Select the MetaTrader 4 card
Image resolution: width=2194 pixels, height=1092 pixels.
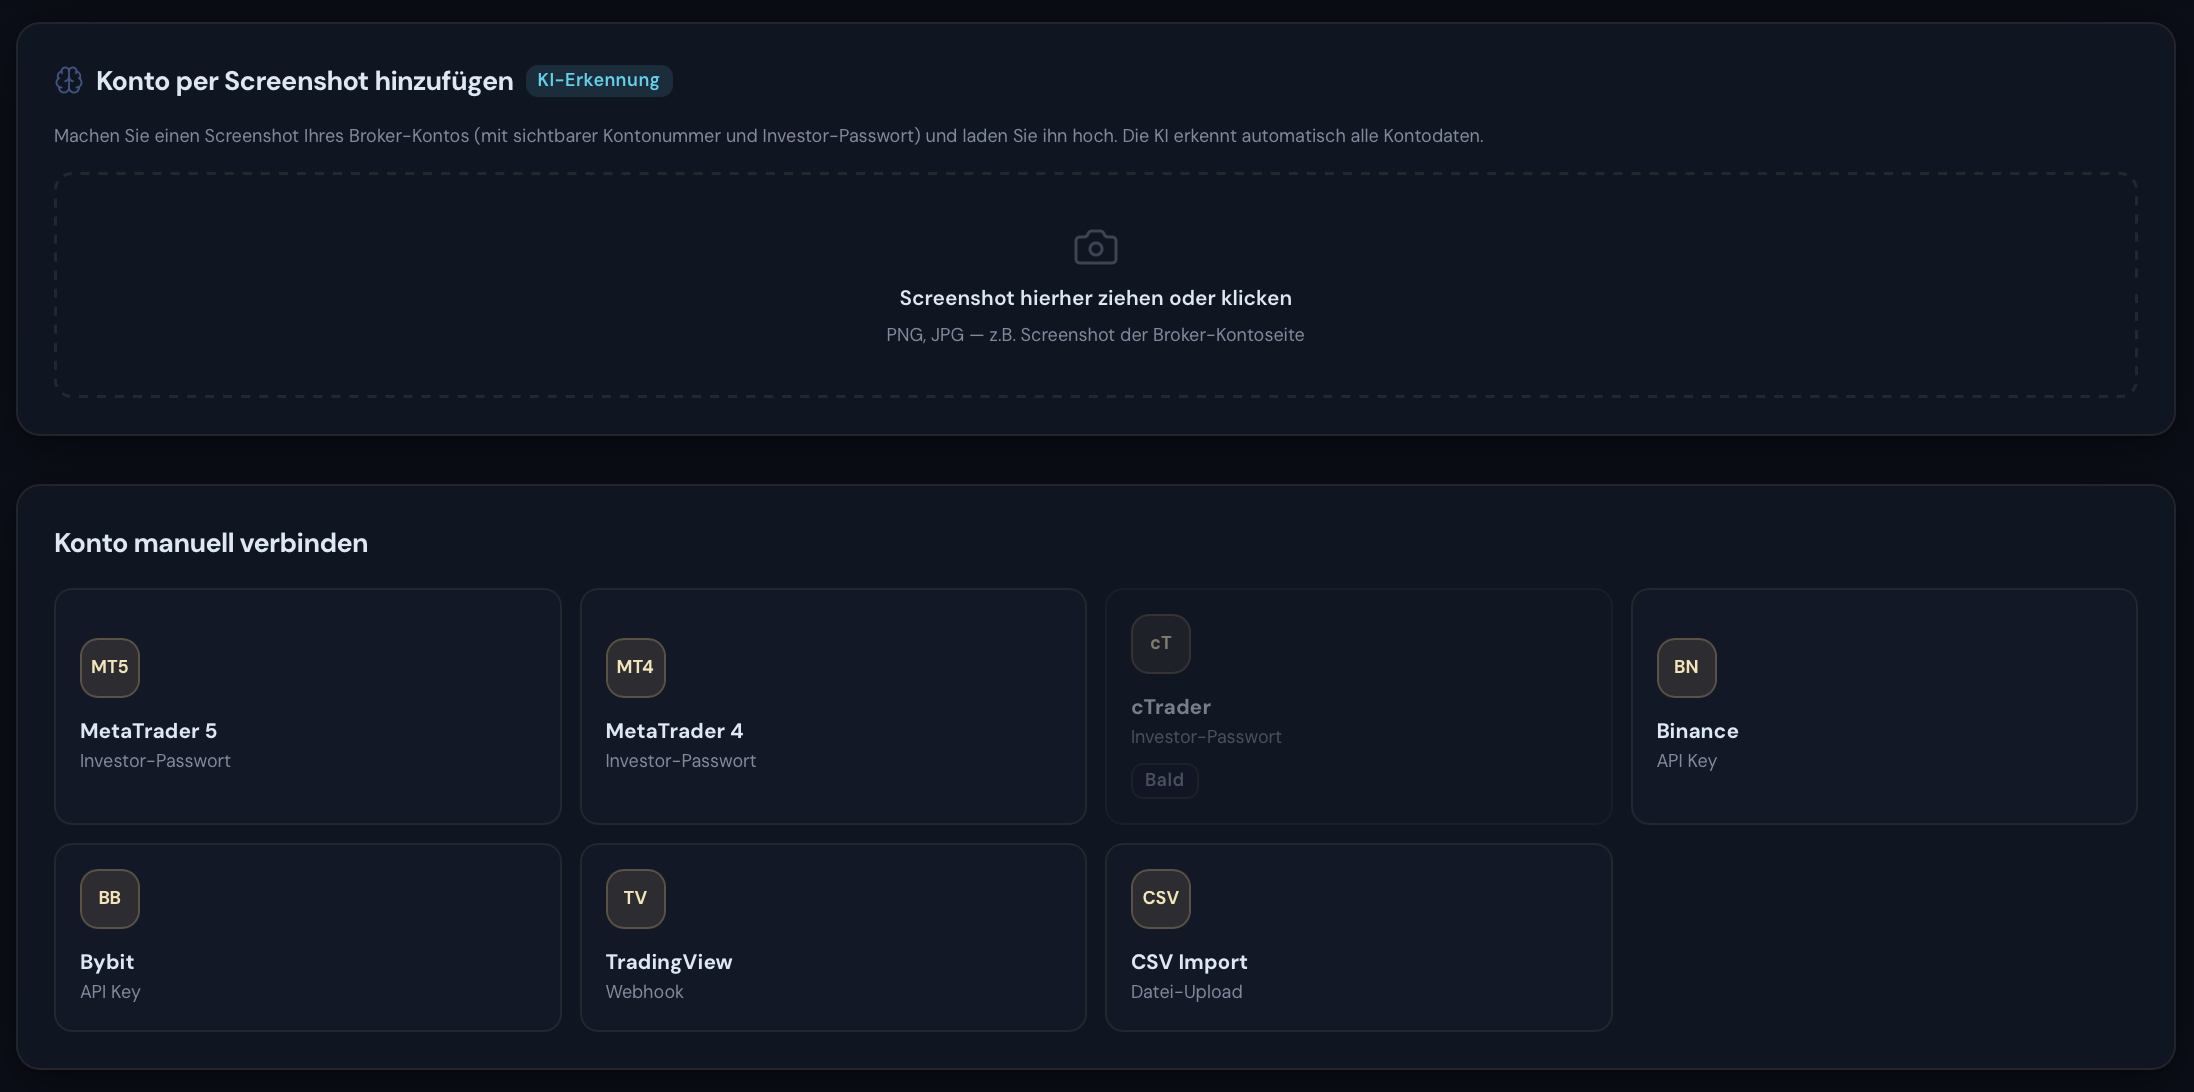click(x=833, y=706)
